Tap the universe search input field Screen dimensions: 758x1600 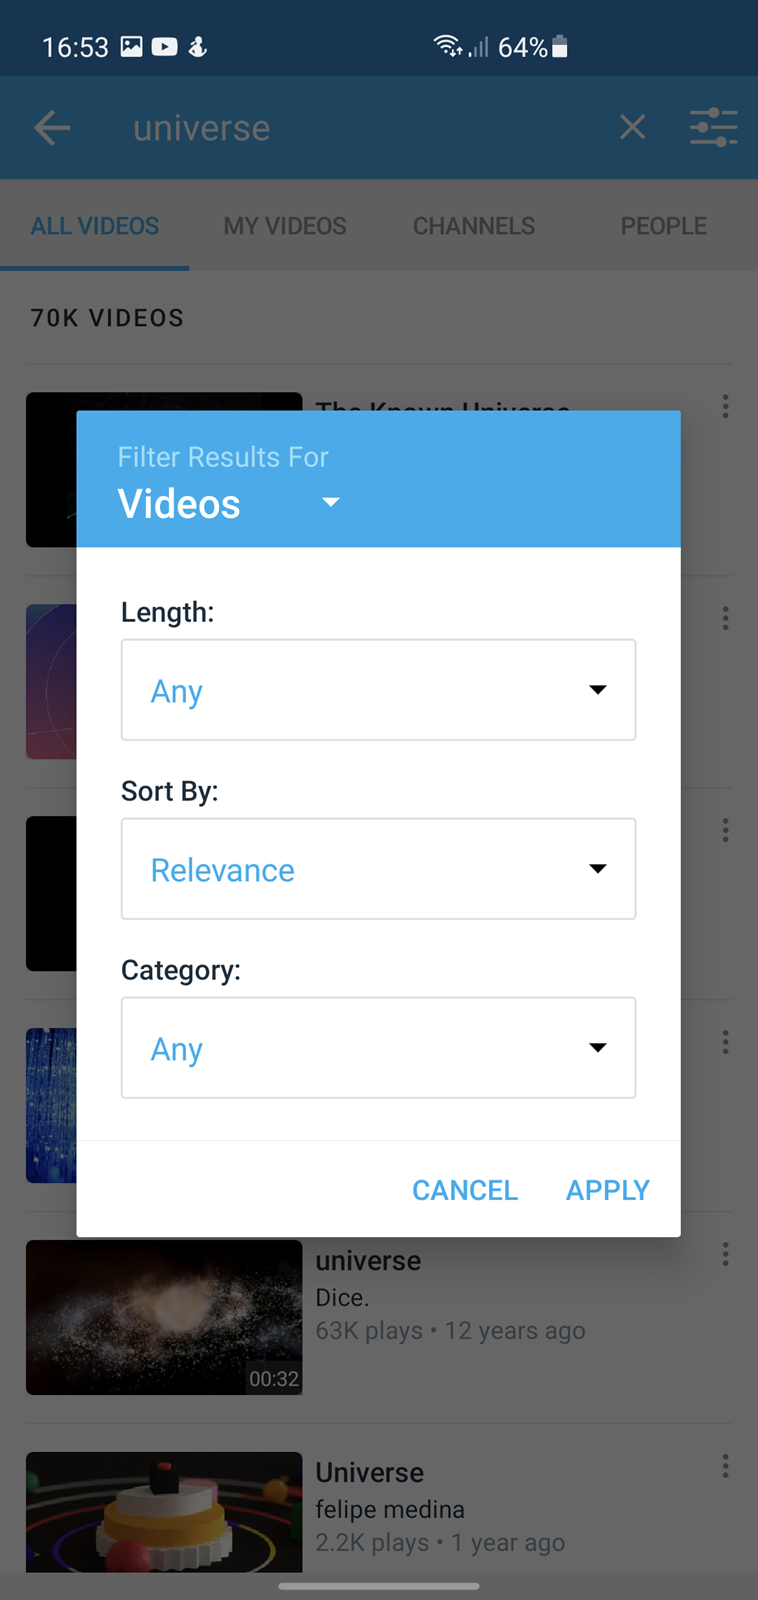click(360, 128)
